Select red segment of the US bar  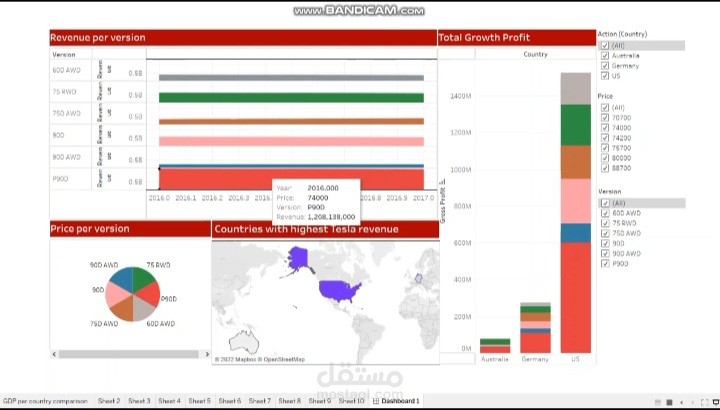coord(576,298)
